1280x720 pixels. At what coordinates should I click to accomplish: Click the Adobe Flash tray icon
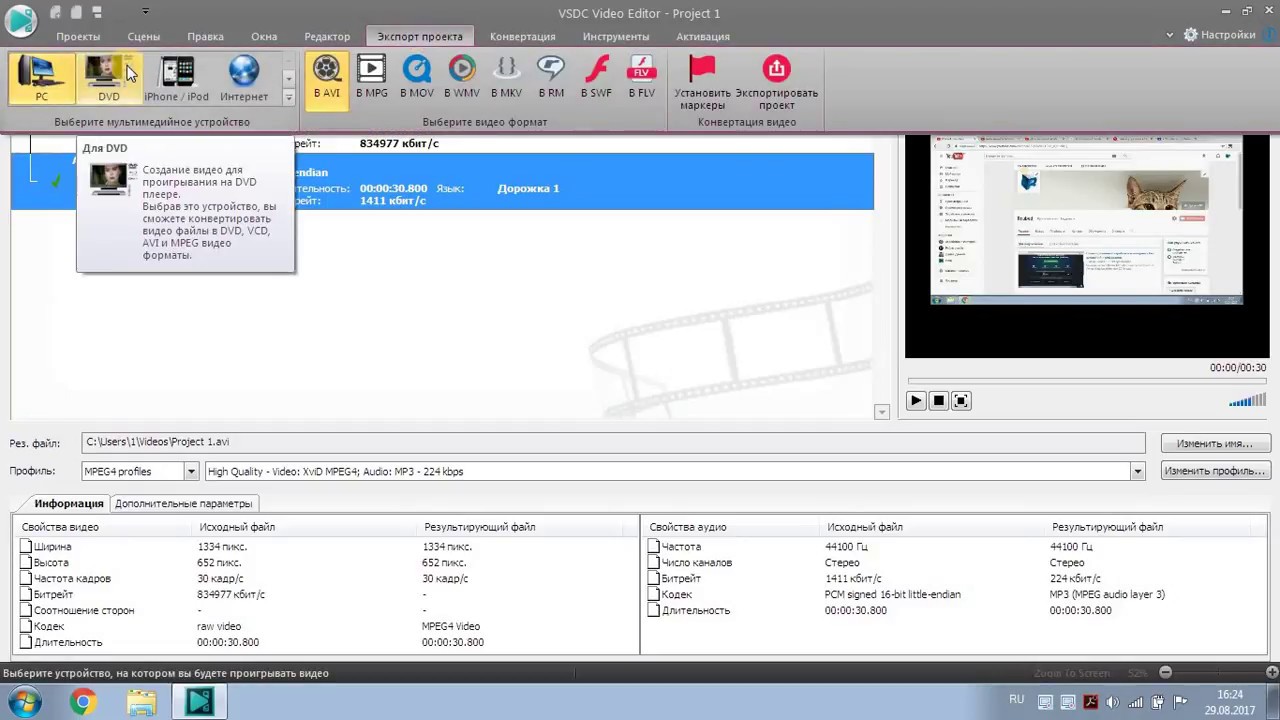coord(1090,702)
